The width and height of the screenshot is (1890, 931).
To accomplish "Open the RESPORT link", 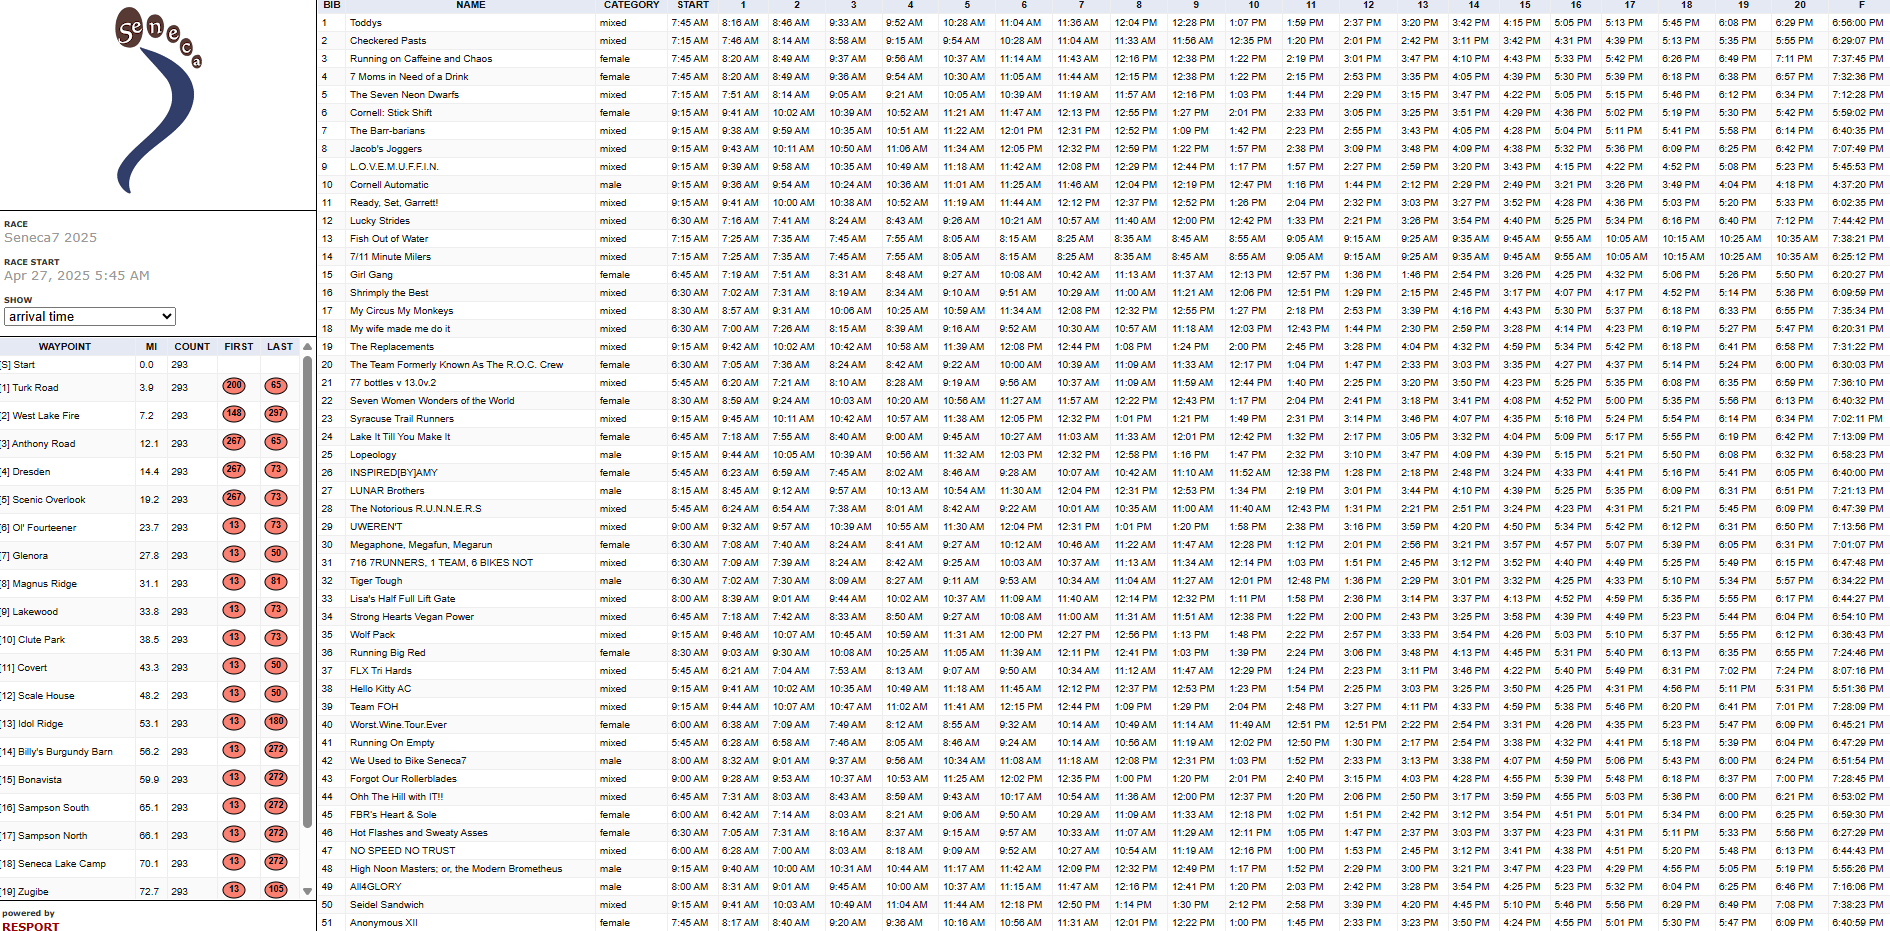I will point(30,926).
